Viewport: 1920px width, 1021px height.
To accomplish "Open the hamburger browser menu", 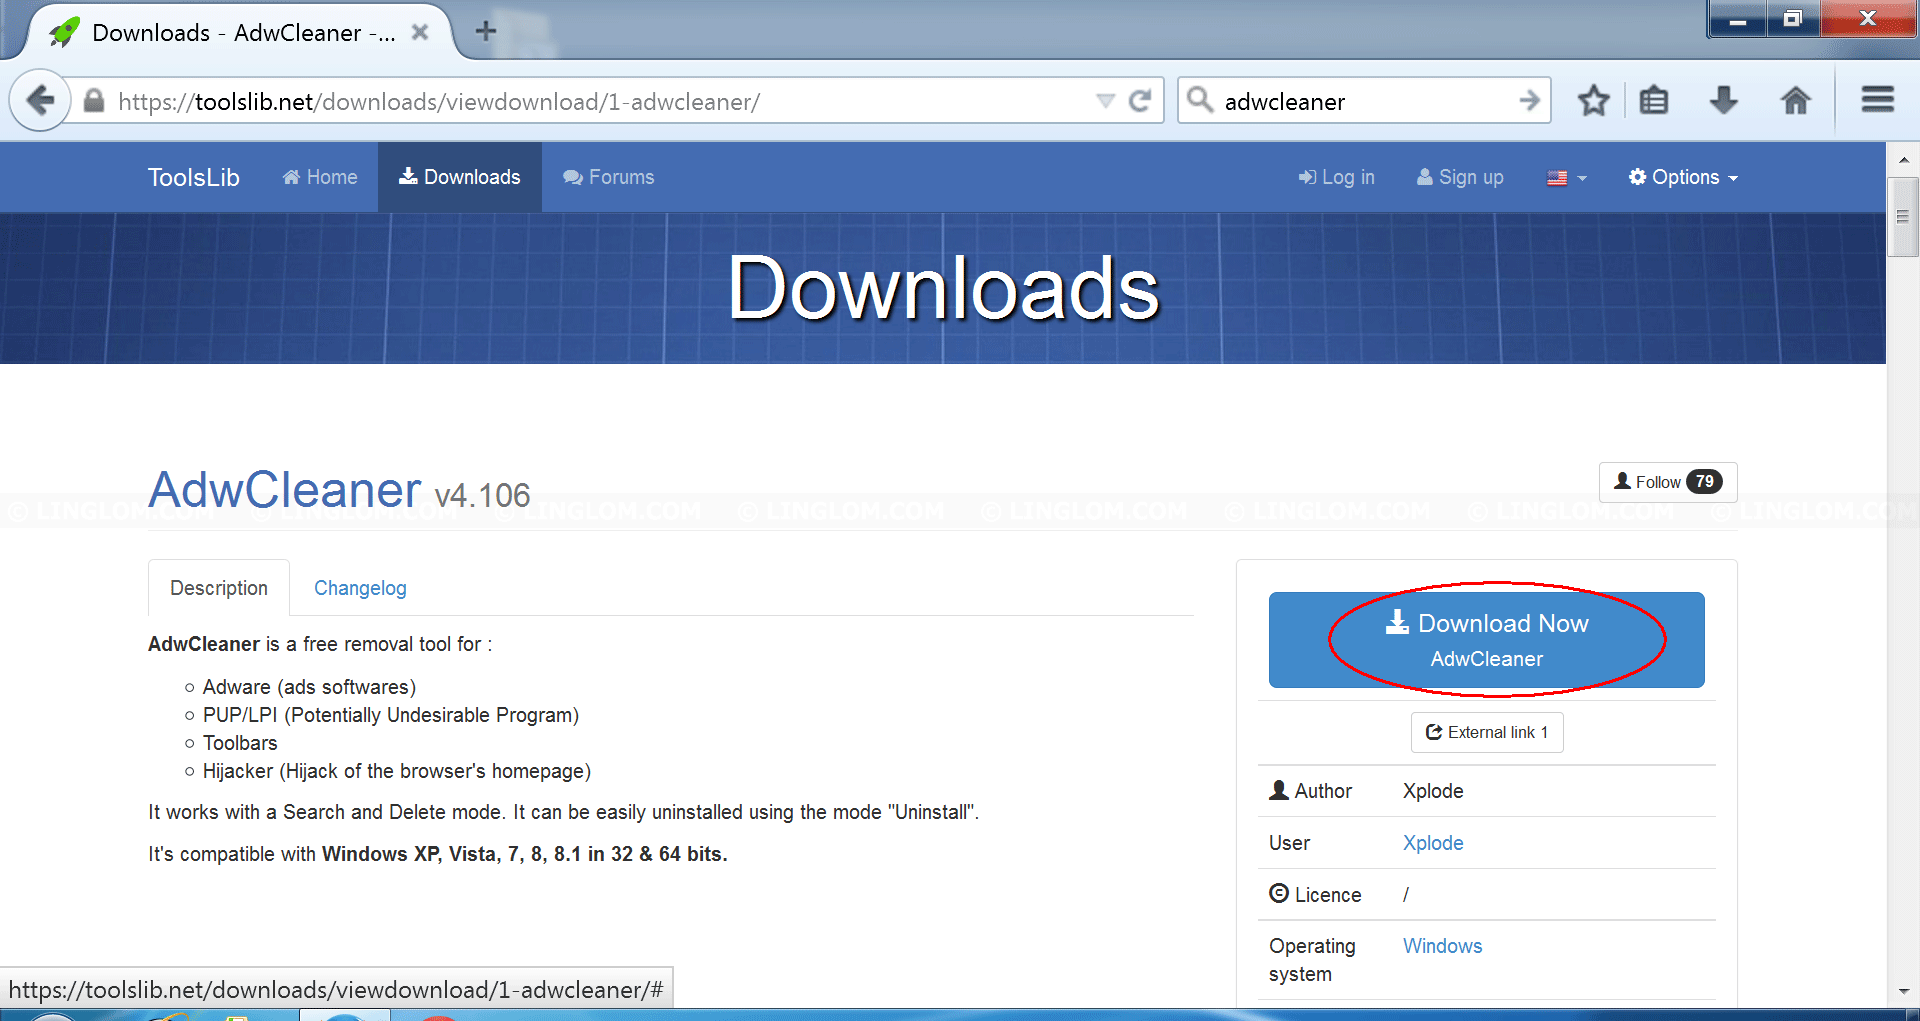I will [x=1877, y=99].
